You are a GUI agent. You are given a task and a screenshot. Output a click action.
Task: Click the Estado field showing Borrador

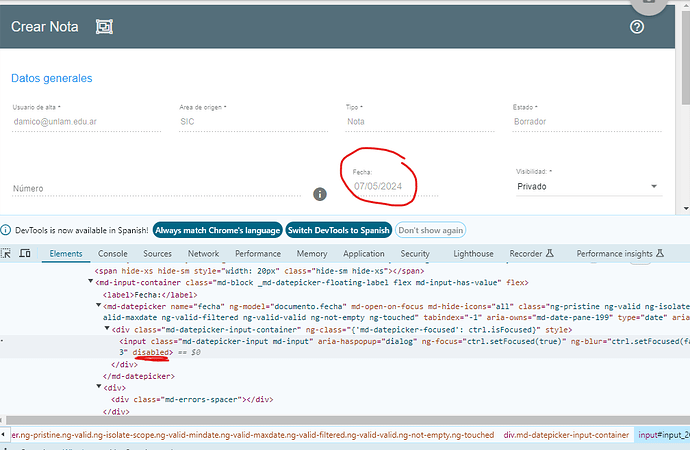587,121
